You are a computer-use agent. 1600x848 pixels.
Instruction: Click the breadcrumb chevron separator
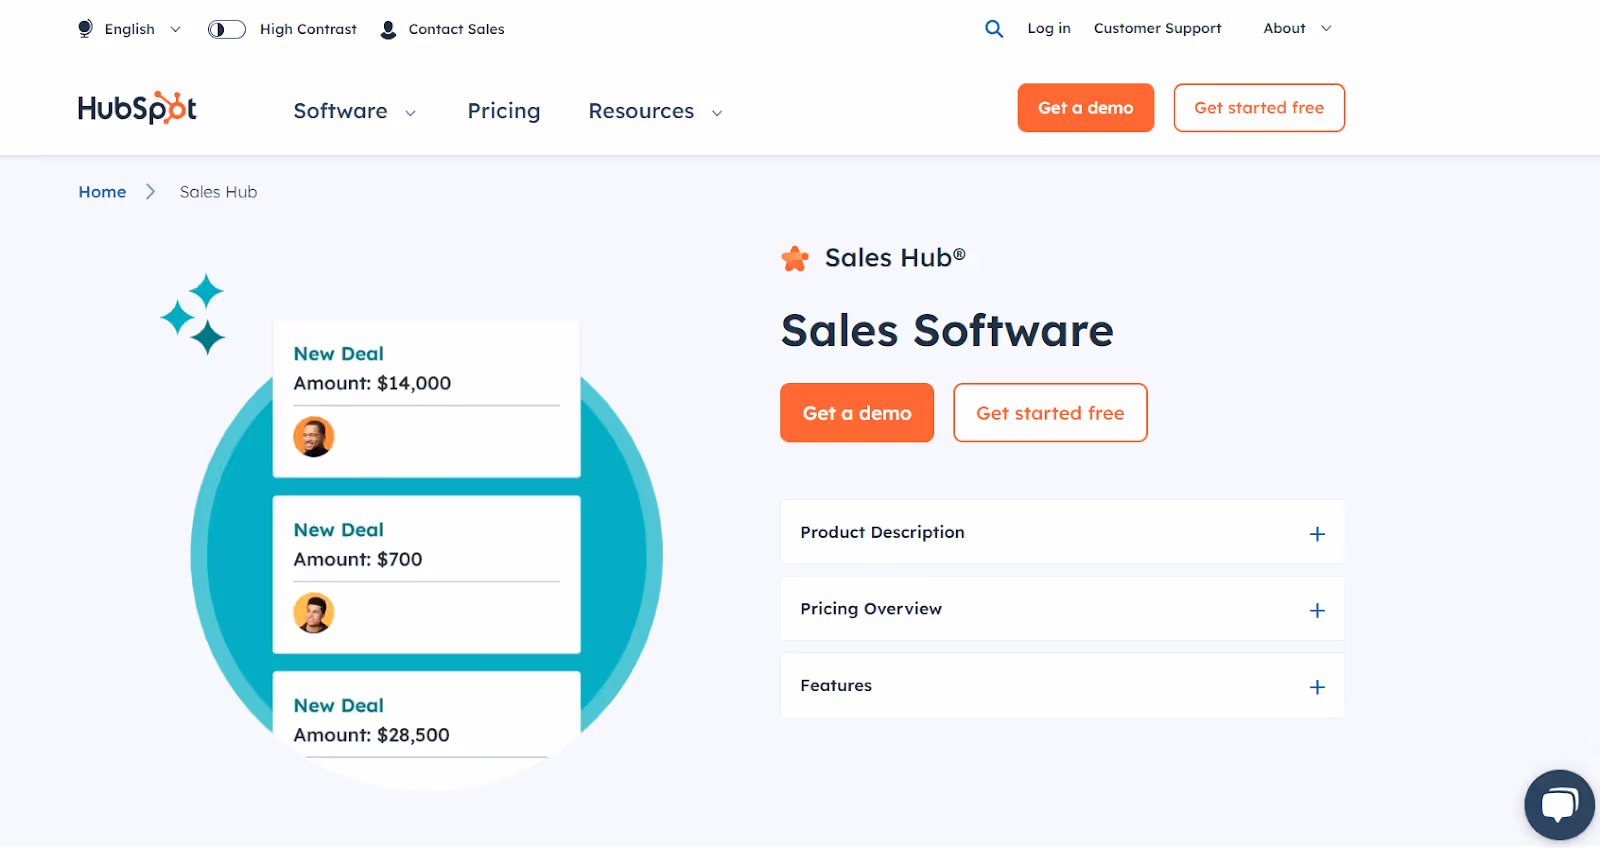click(151, 192)
